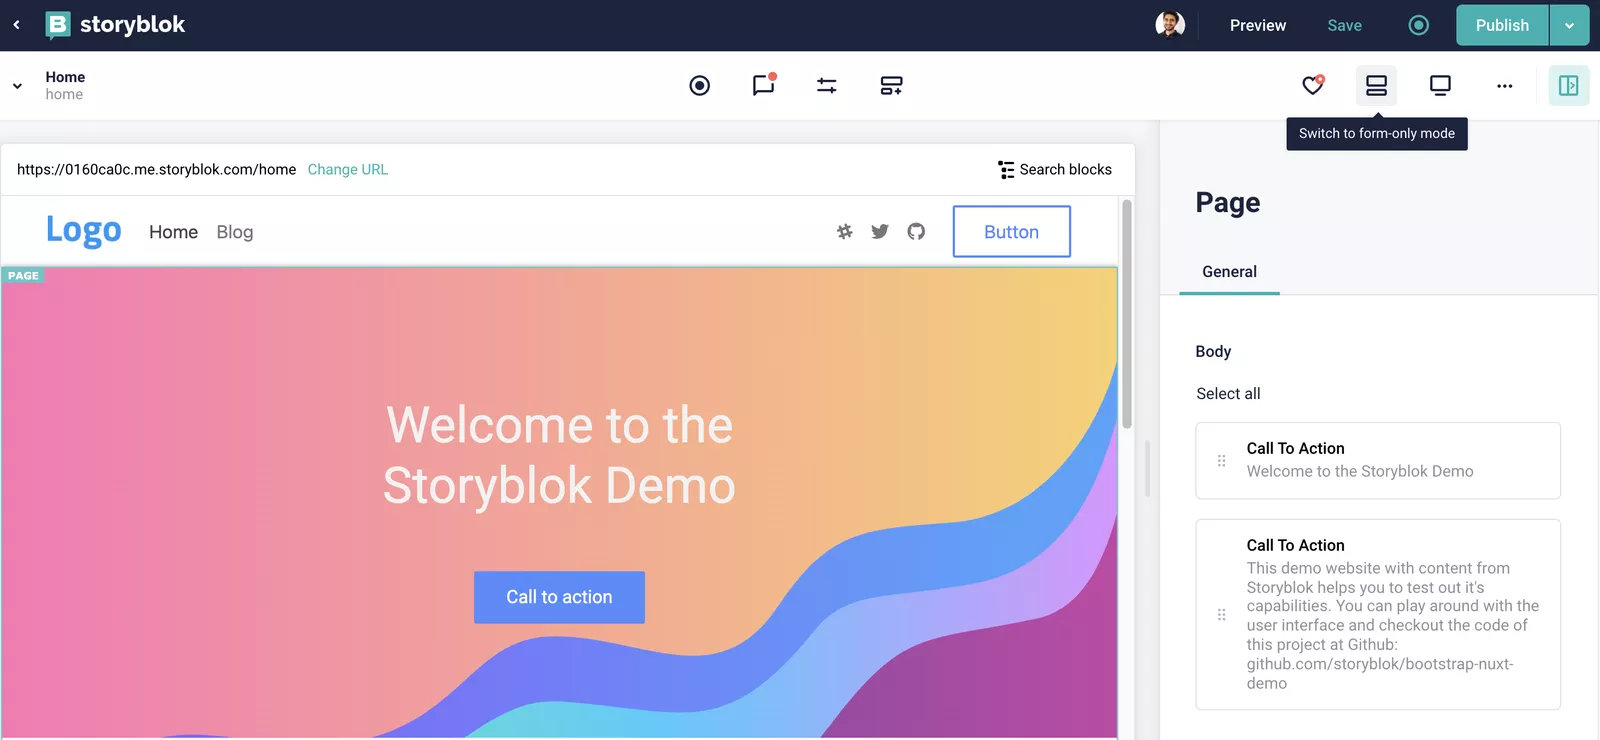Open Blog in preview navigation
Screen dimensions: 1600x740
click(x=235, y=232)
